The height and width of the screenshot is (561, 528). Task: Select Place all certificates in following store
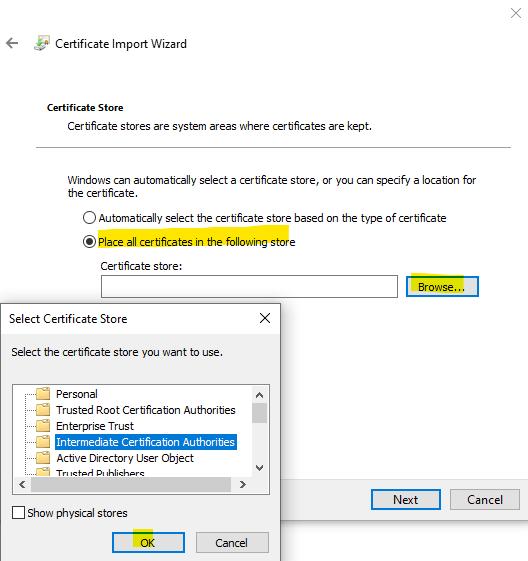click(89, 242)
